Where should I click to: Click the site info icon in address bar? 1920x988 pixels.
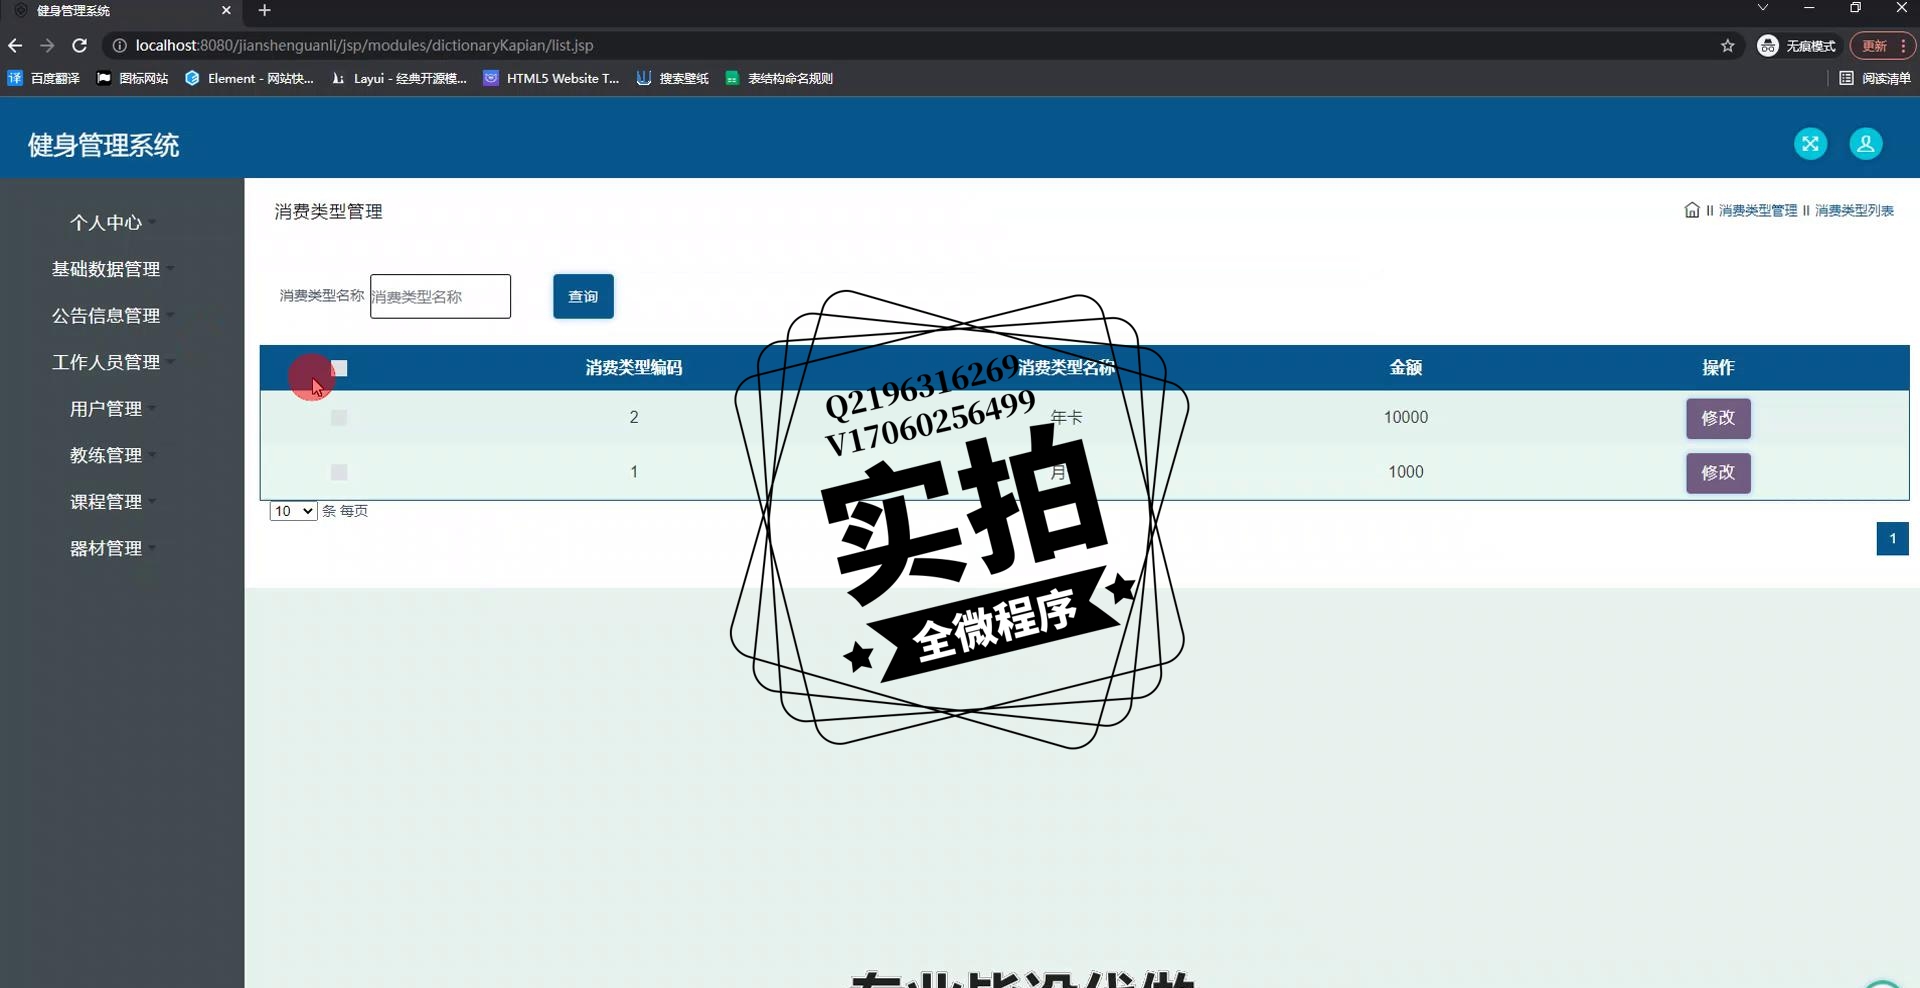pos(119,45)
